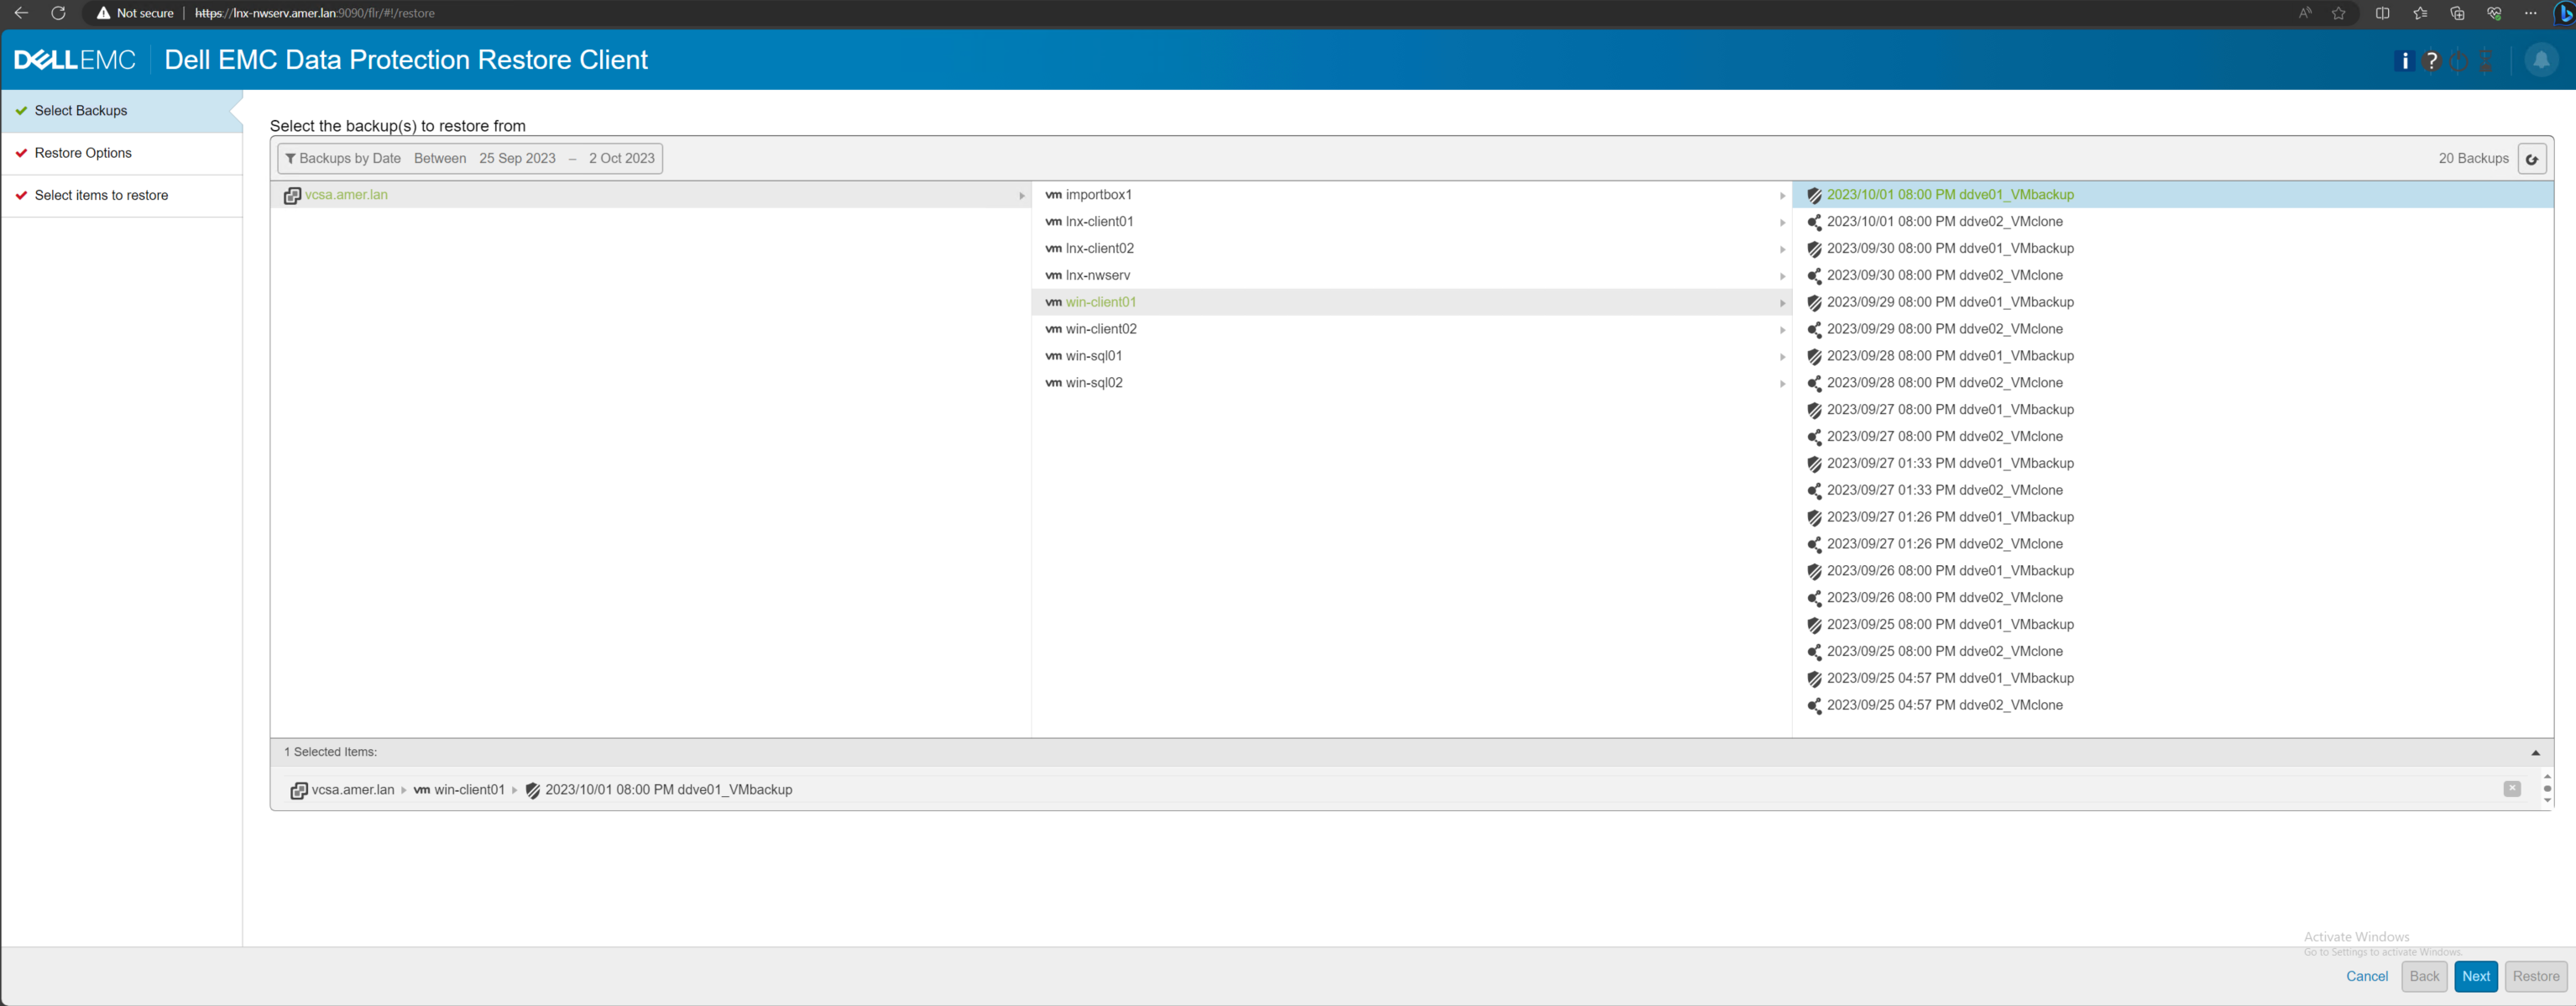
Task: Click the Backups by Date filter icon
Action: [291, 158]
